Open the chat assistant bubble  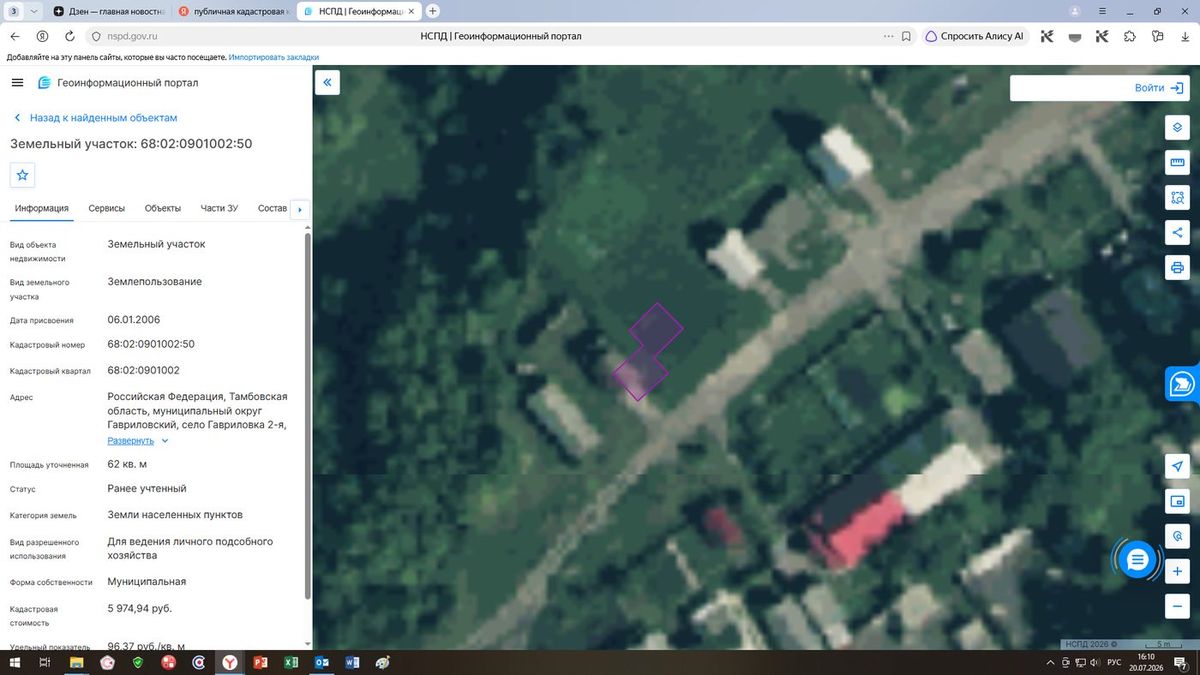[x=1137, y=561]
